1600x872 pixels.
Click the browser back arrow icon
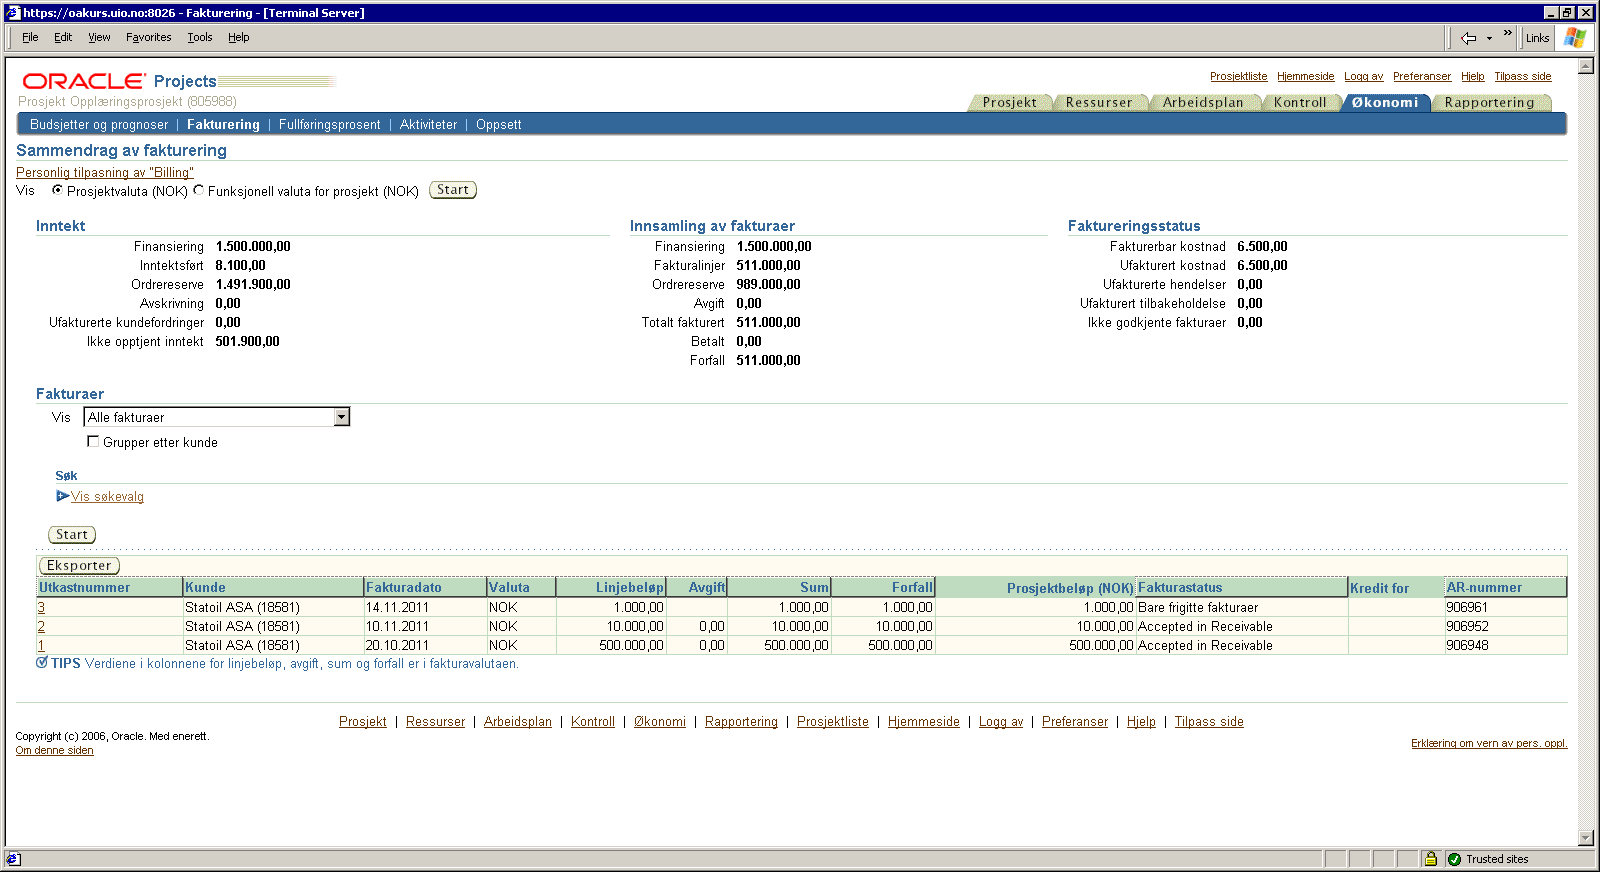[1468, 38]
